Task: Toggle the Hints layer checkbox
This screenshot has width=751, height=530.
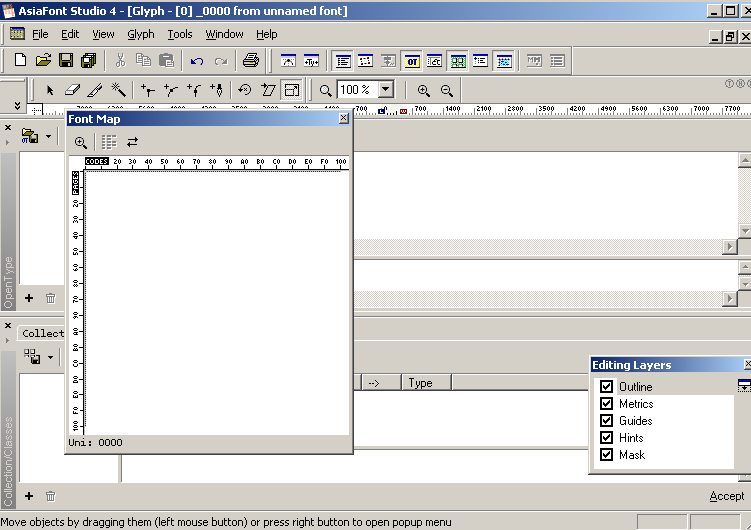Action: 606,438
